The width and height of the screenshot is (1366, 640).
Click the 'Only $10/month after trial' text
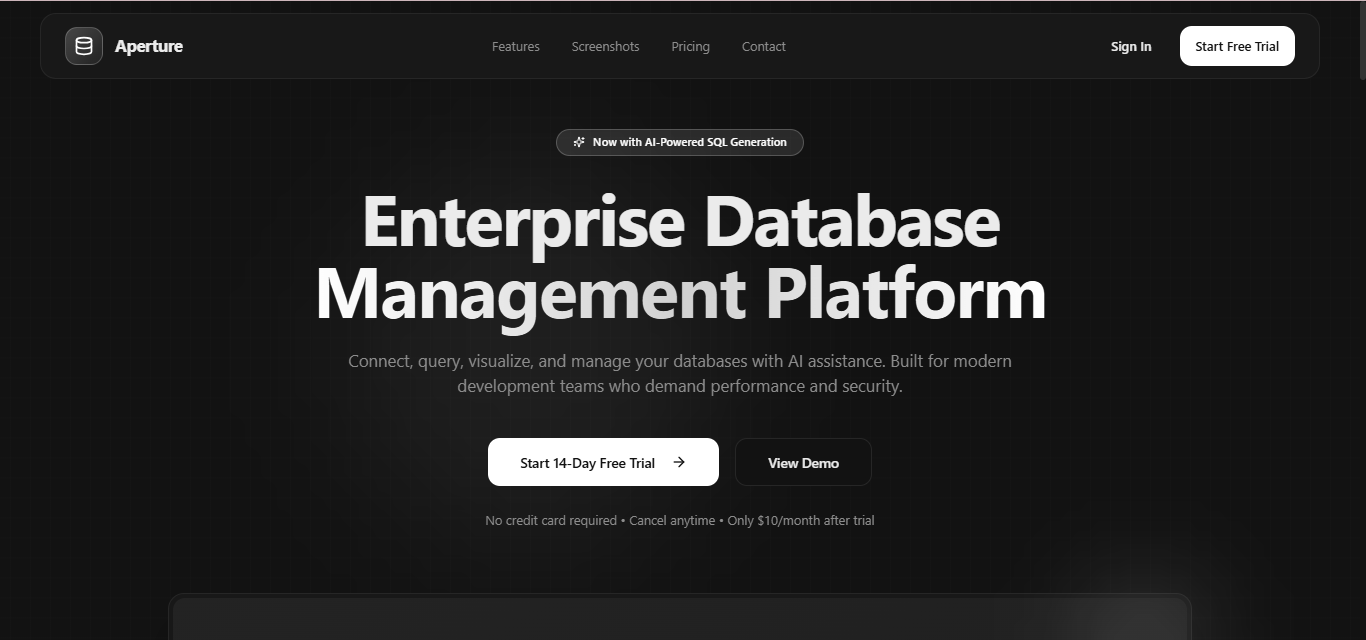pos(800,520)
